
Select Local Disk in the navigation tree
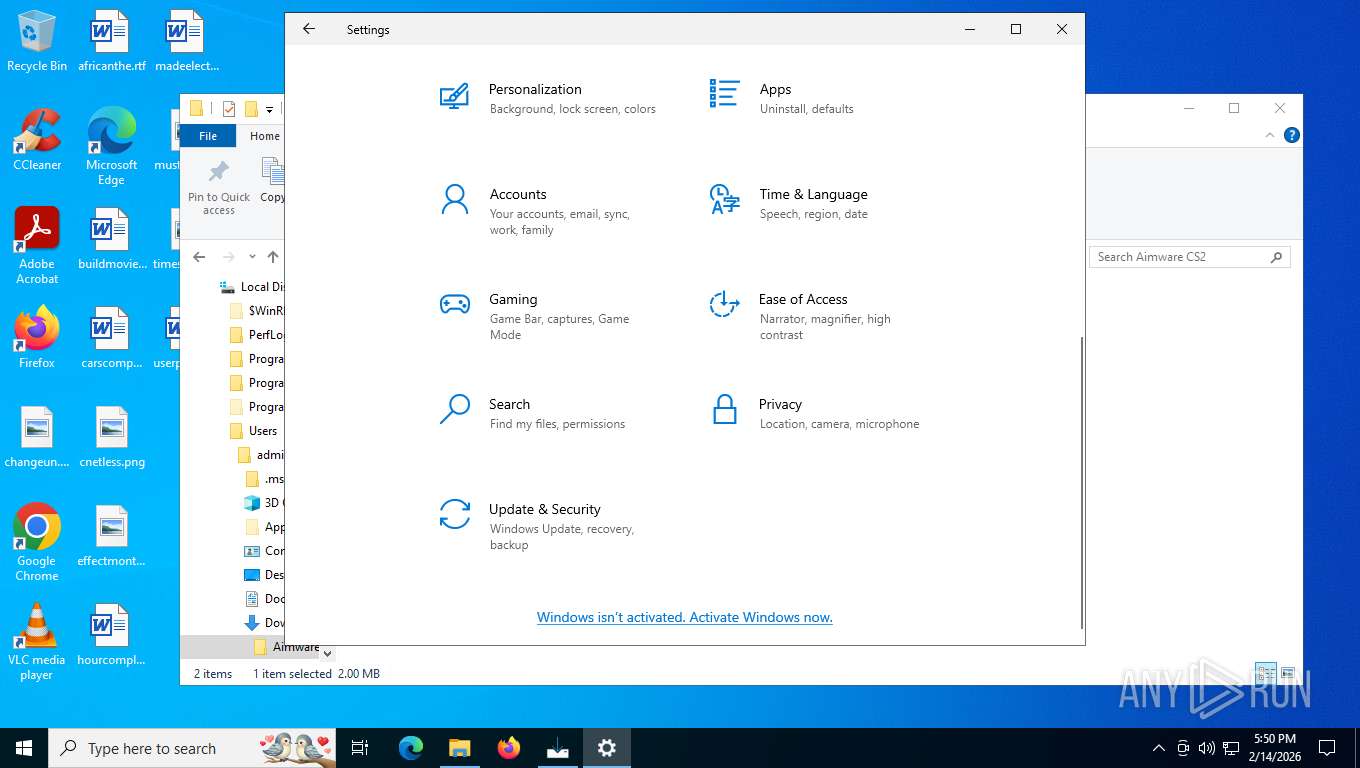point(252,287)
